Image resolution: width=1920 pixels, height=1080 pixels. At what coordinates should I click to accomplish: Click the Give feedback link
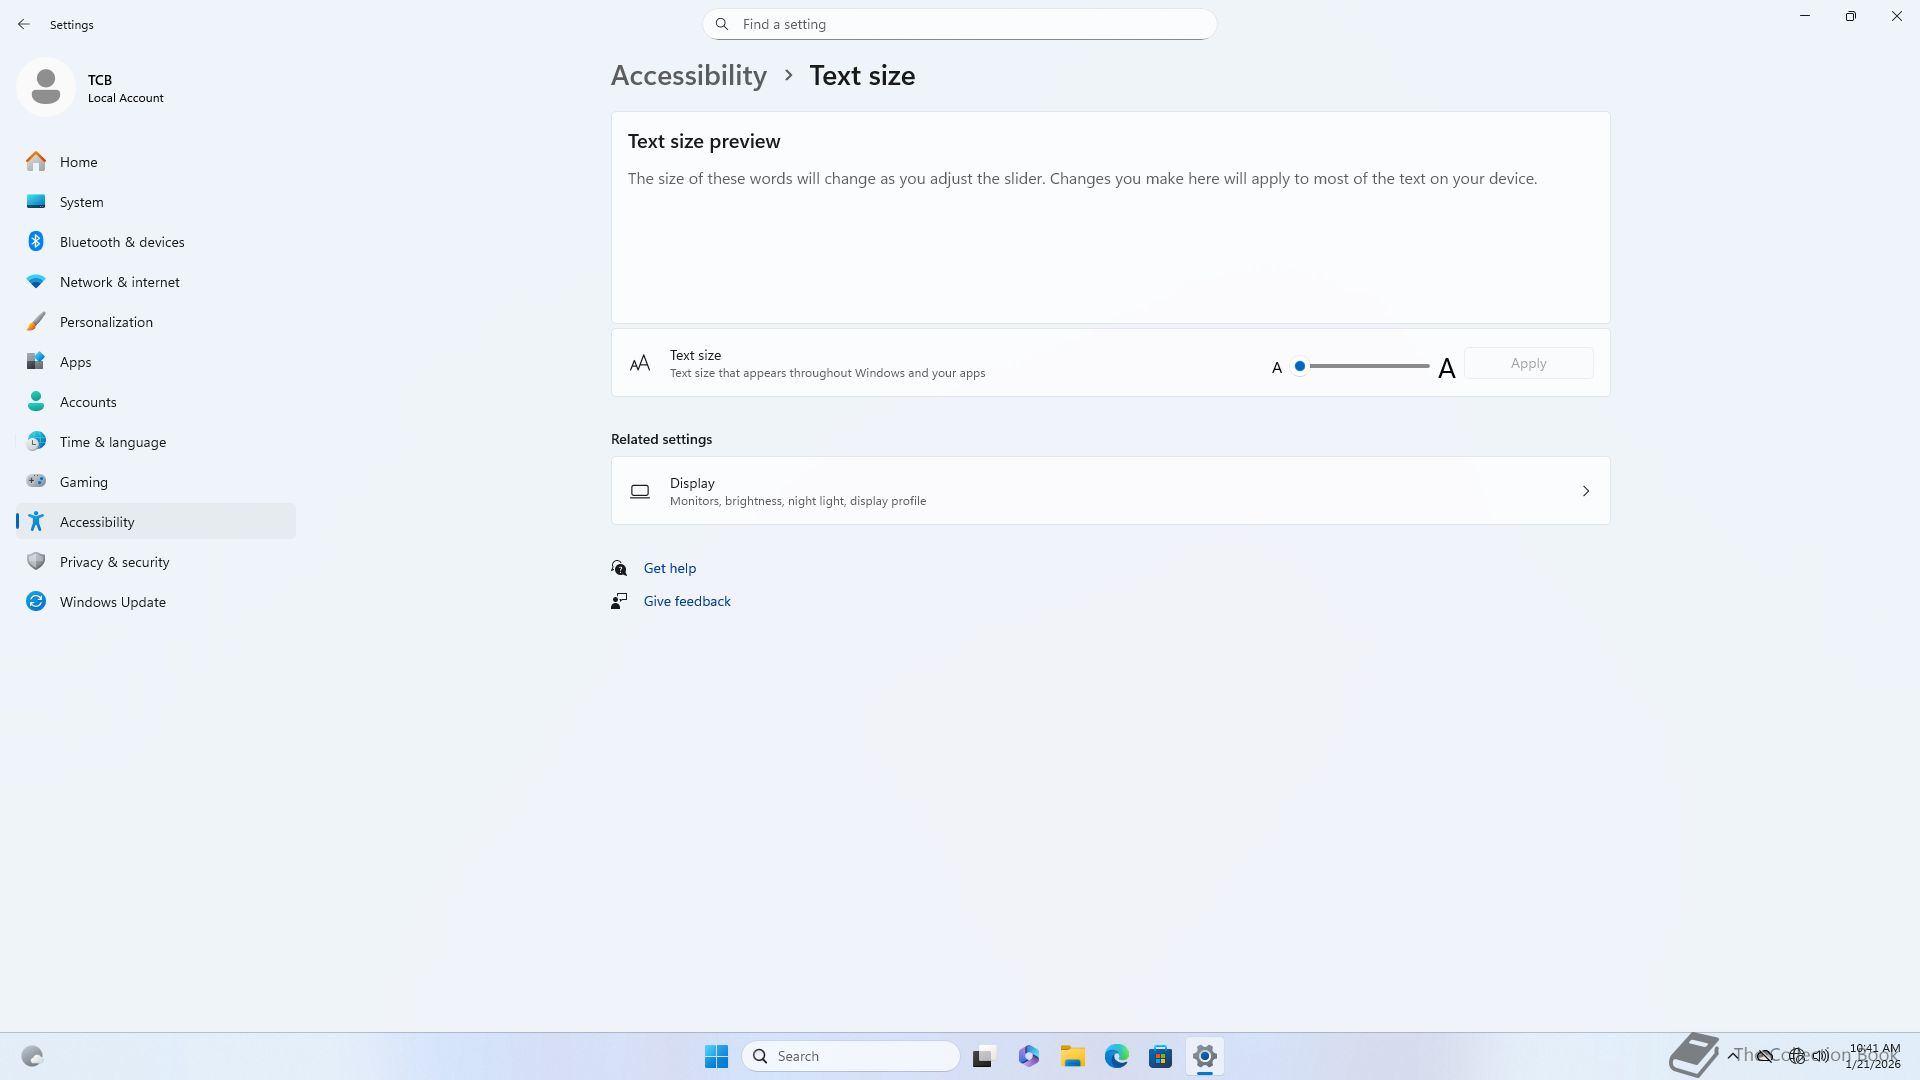coord(686,601)
